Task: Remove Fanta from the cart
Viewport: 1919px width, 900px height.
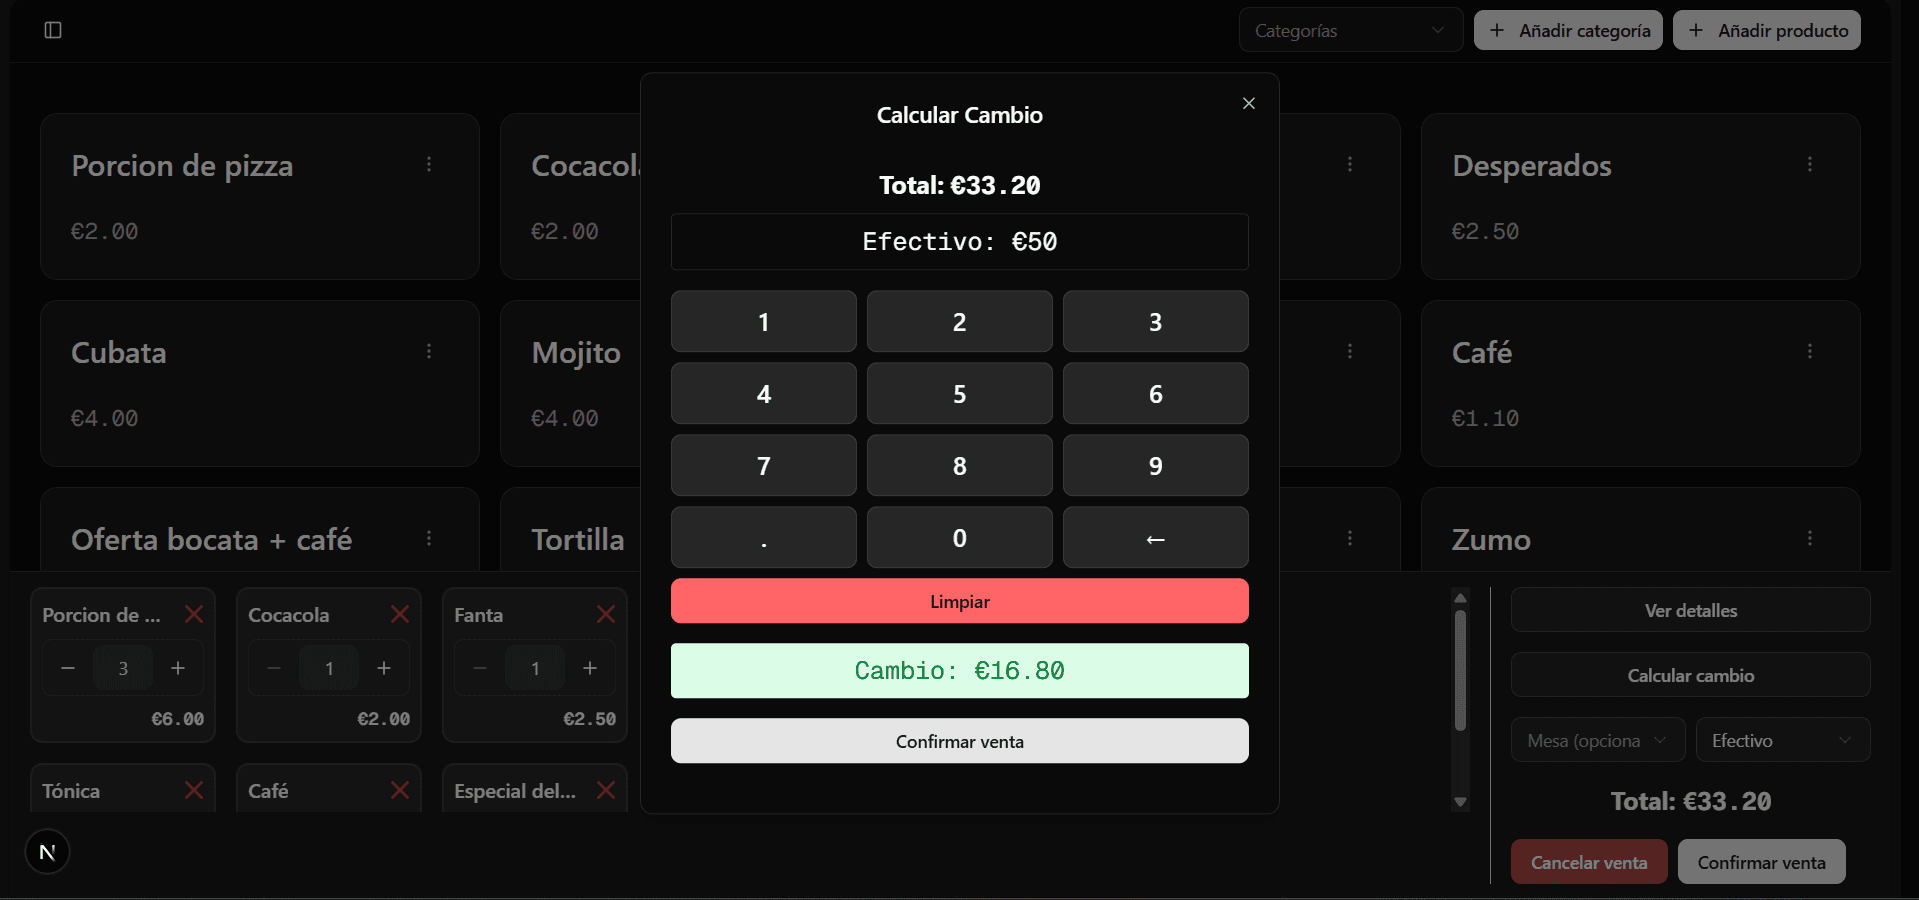Action: click(606, 614)
